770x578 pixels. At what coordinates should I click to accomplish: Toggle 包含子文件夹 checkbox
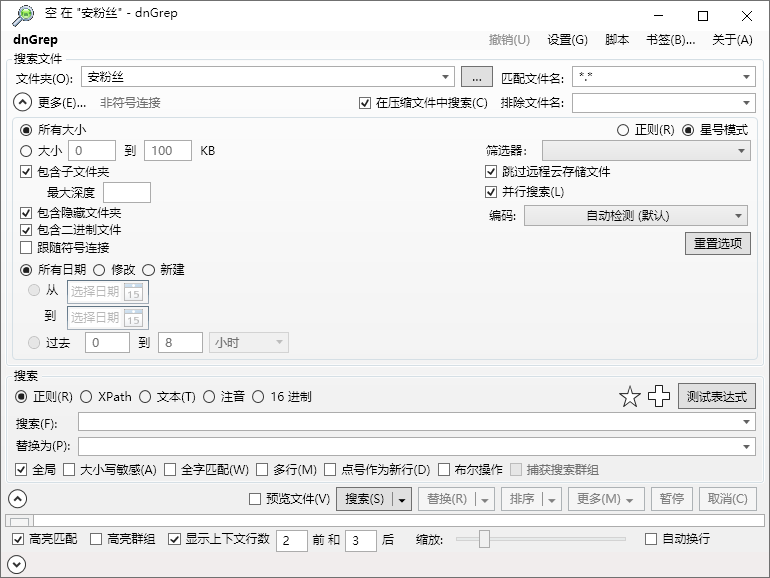tap(26, 172)
